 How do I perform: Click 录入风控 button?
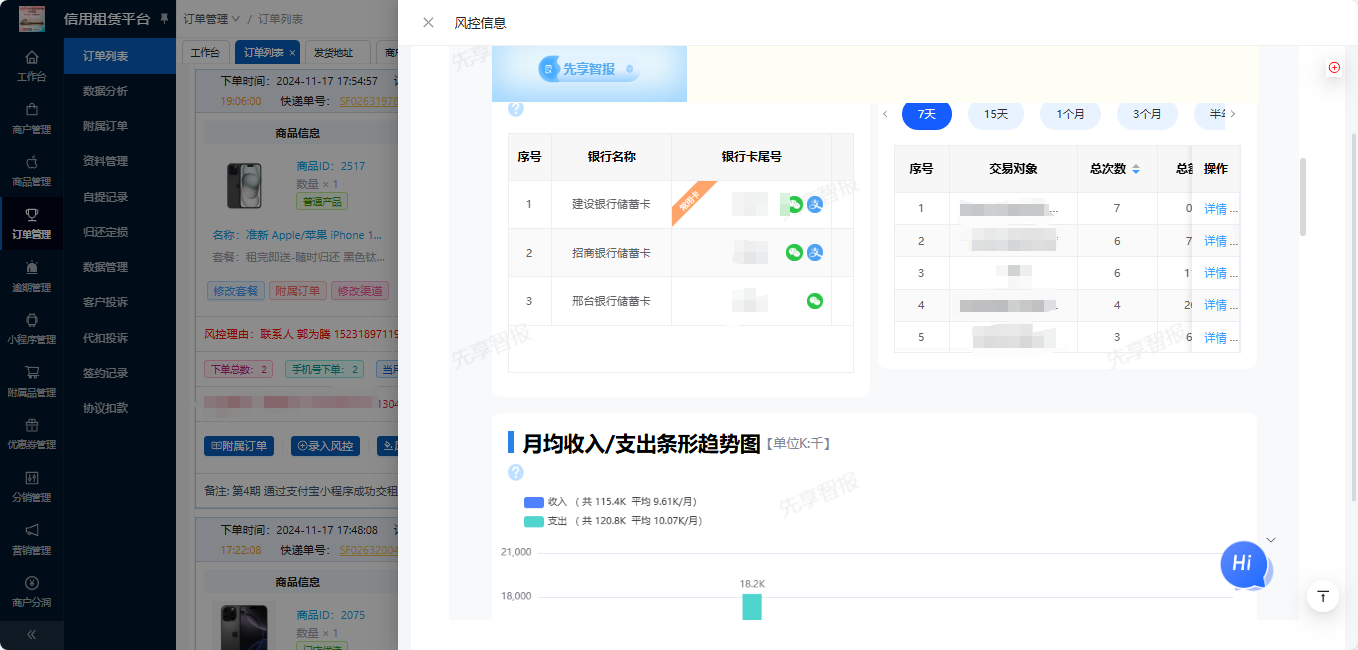pyautogui.click(x=325, y=446)
